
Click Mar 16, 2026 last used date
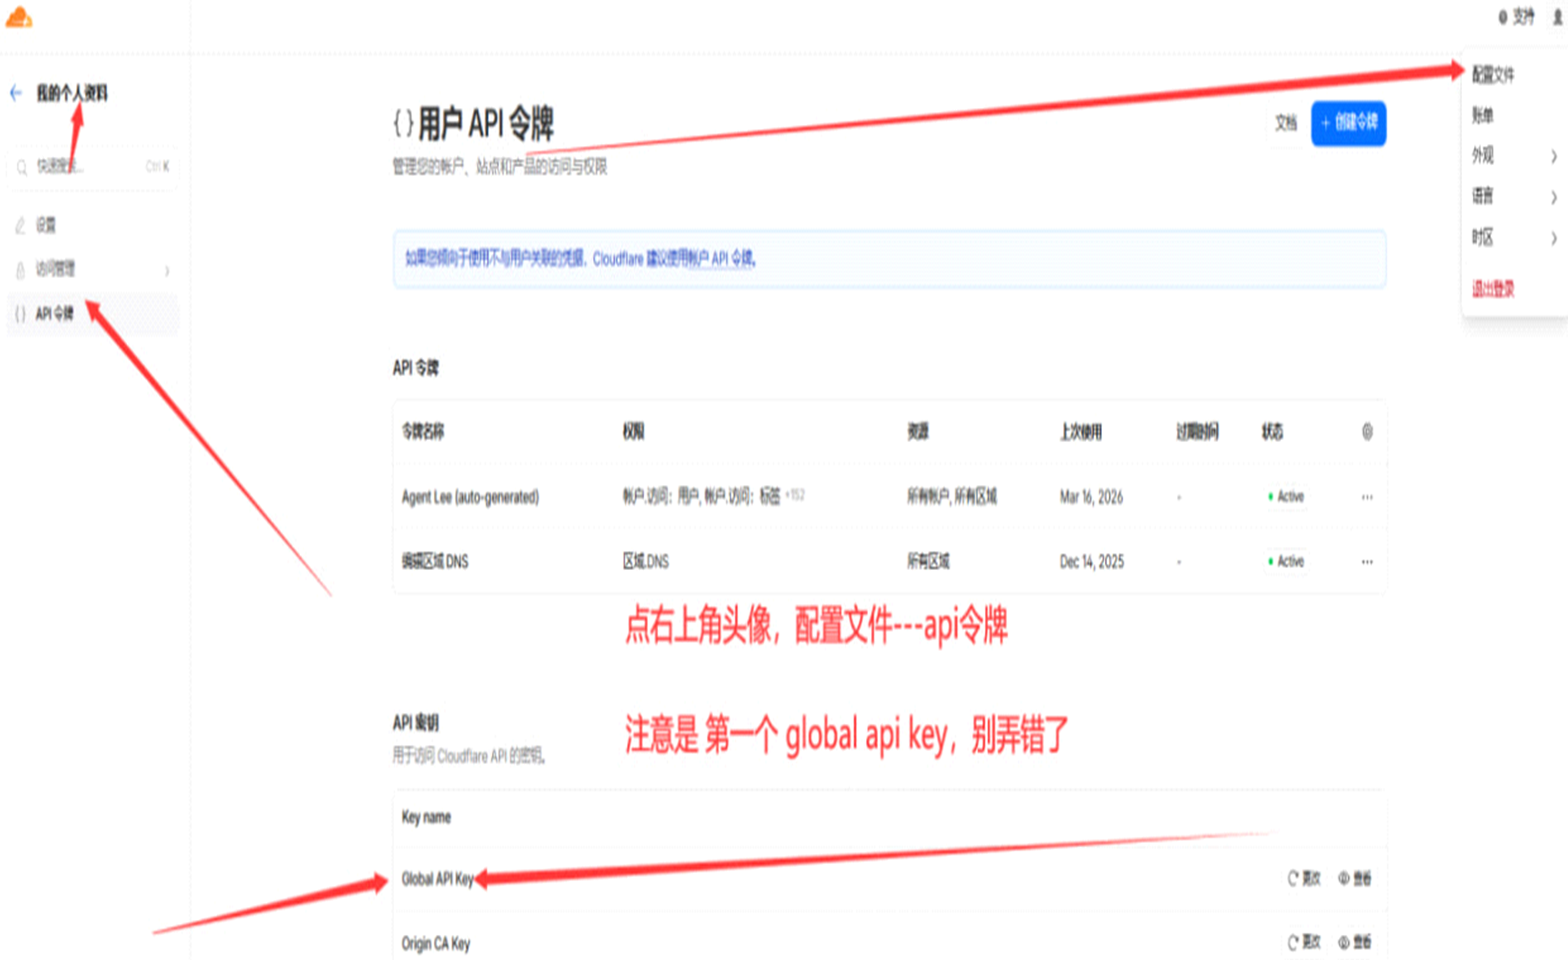click(x=1091, y=497)
